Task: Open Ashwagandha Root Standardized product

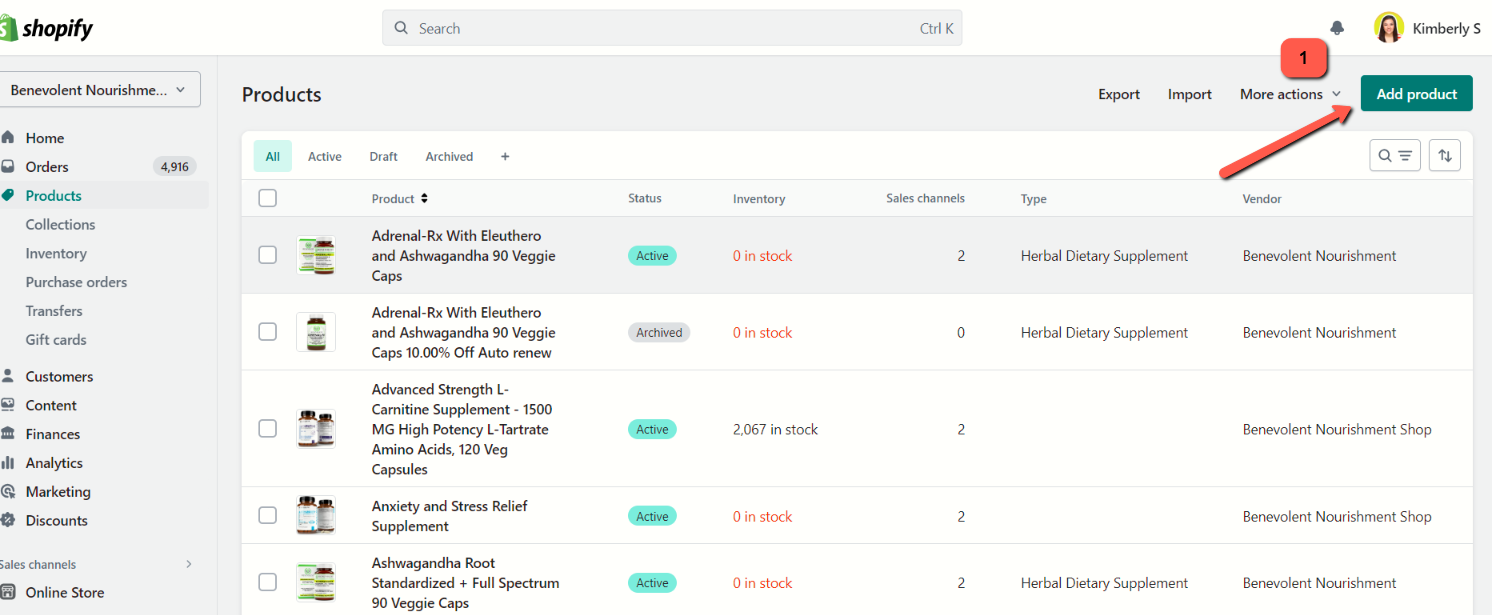Action: 466,583
